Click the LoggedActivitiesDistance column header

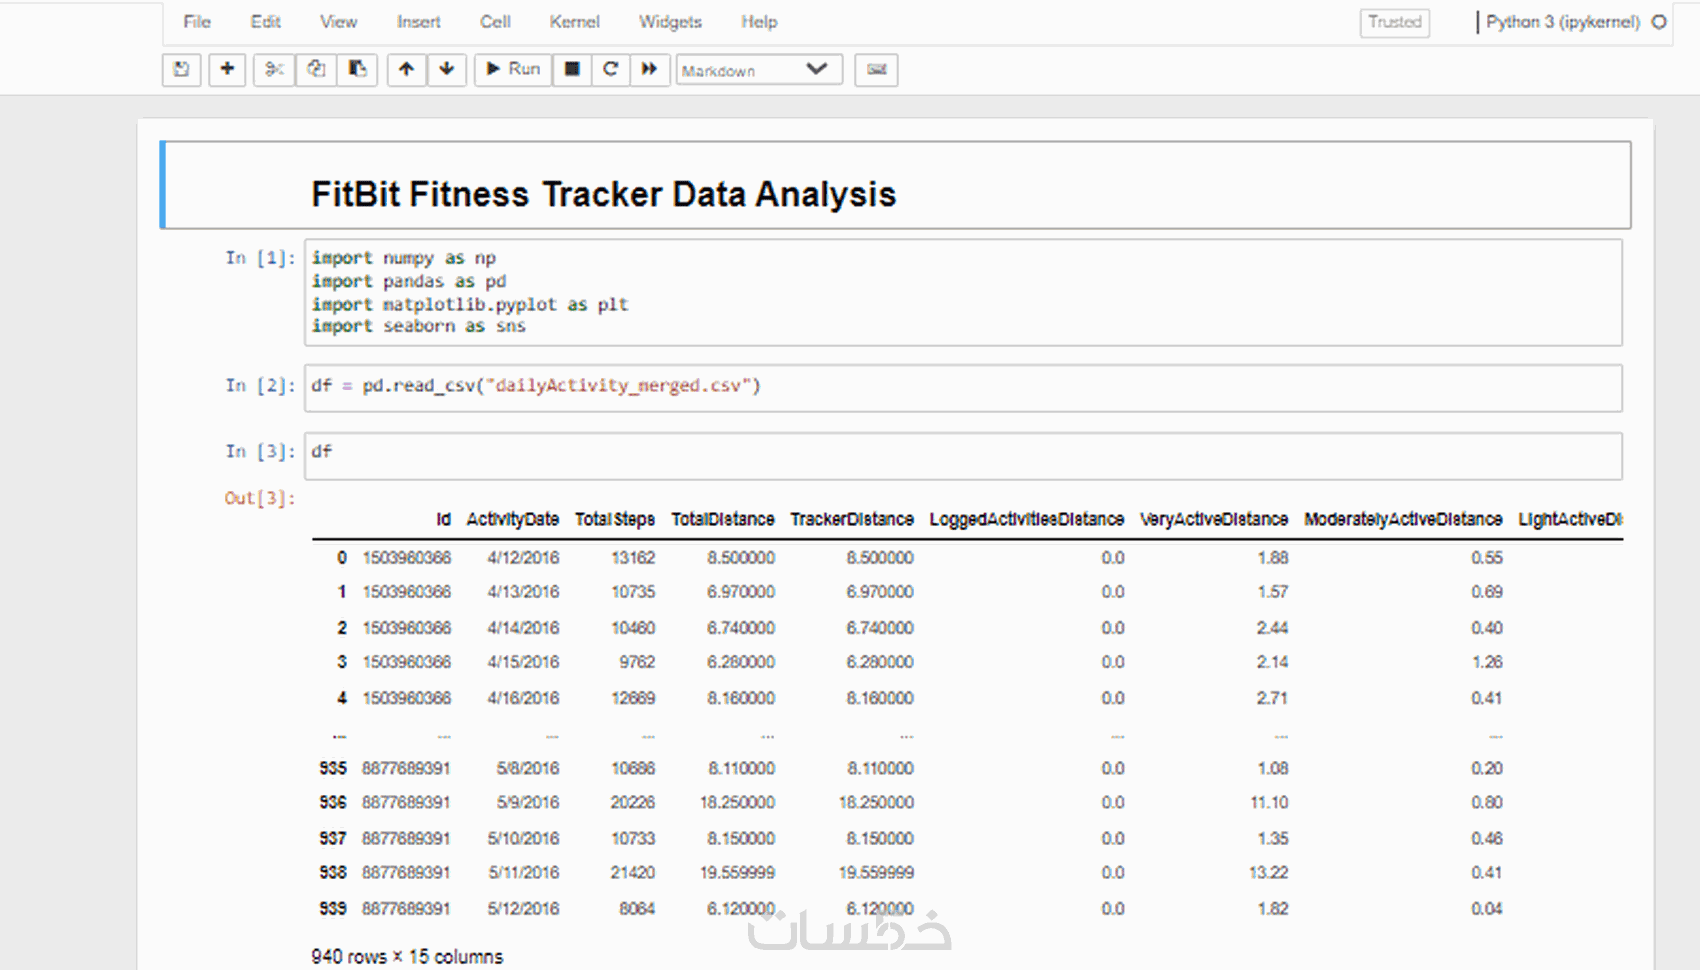coord(1026,519)
